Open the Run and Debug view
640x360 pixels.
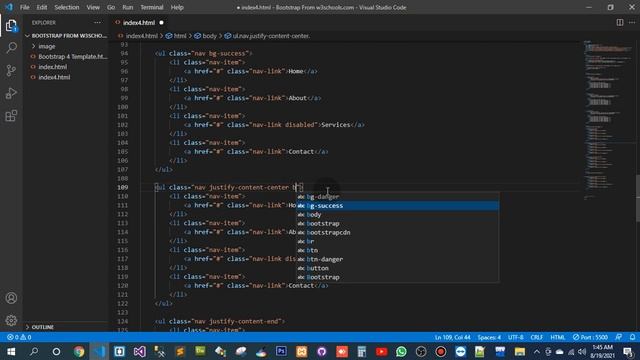coord(11,93)
